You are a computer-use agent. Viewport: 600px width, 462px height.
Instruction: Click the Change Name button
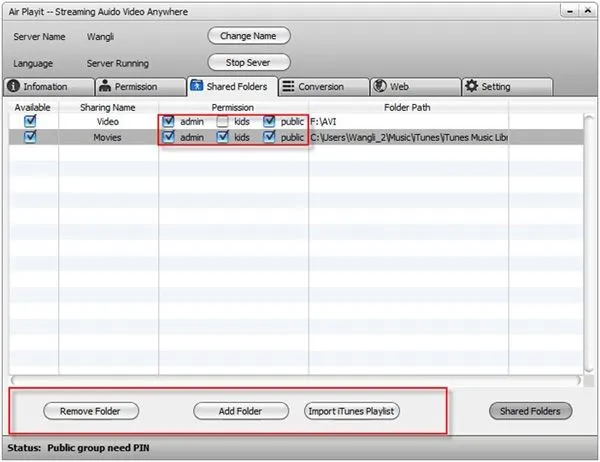249,36
